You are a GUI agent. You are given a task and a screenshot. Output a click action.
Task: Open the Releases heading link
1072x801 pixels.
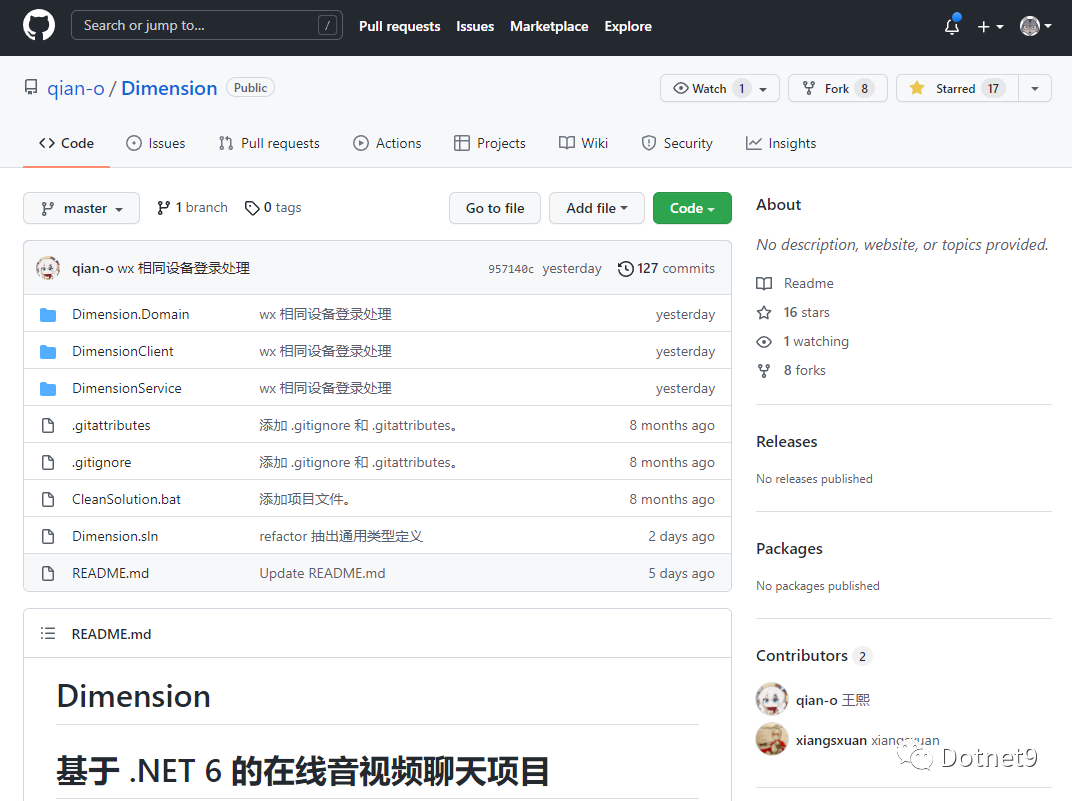click(786, 442)
